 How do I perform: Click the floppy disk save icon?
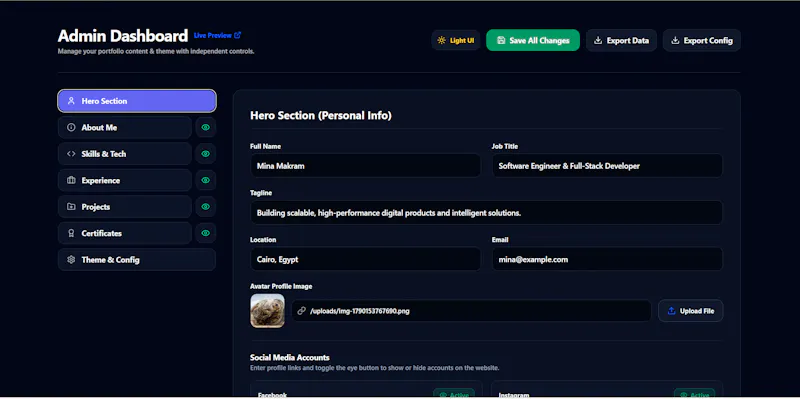501,40
